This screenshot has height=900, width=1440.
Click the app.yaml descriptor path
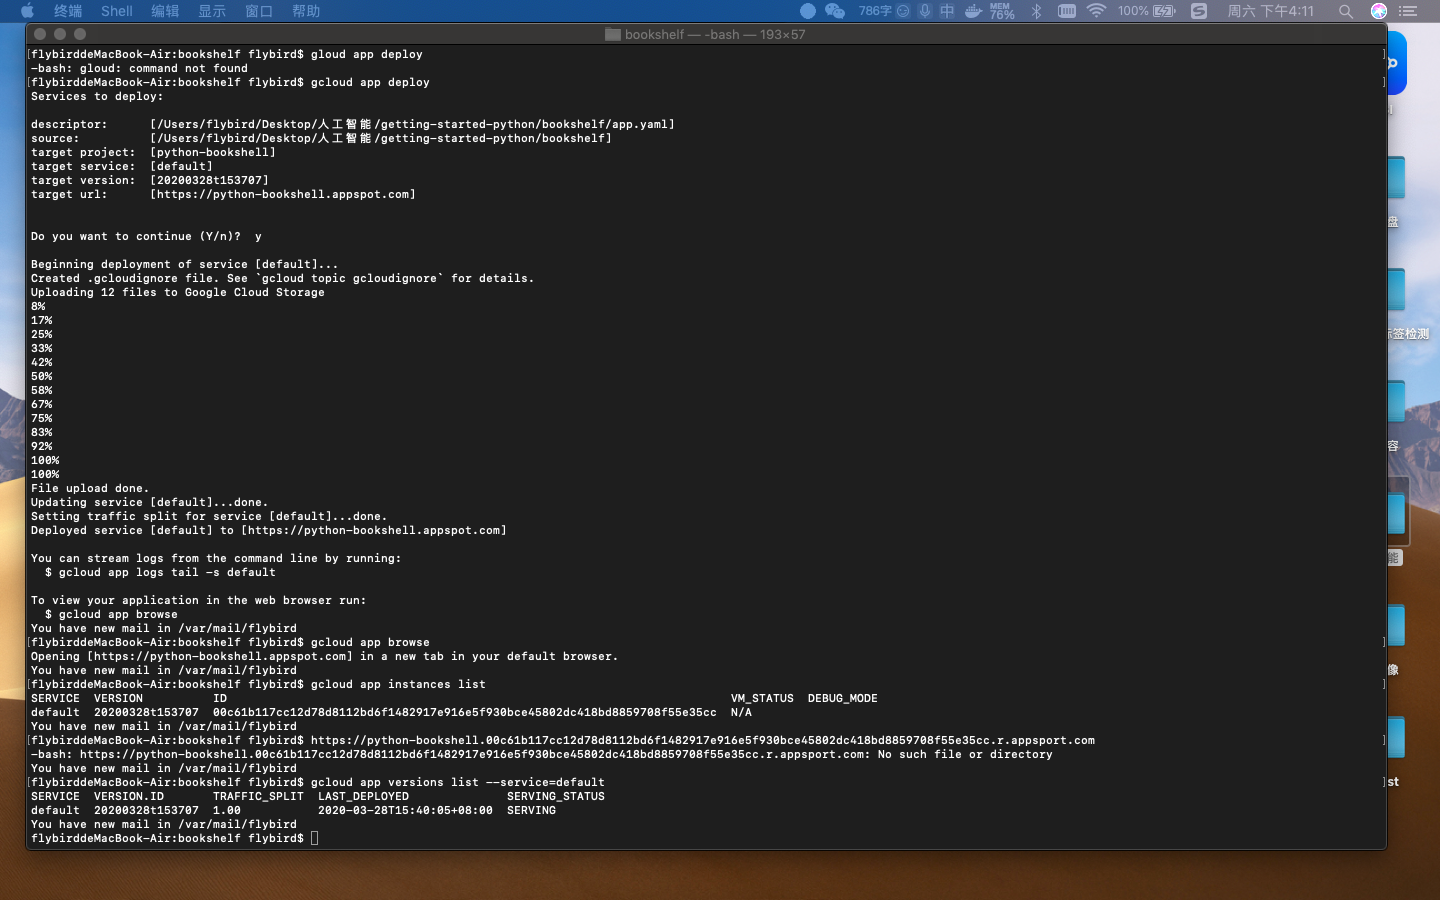pos(412,124)
